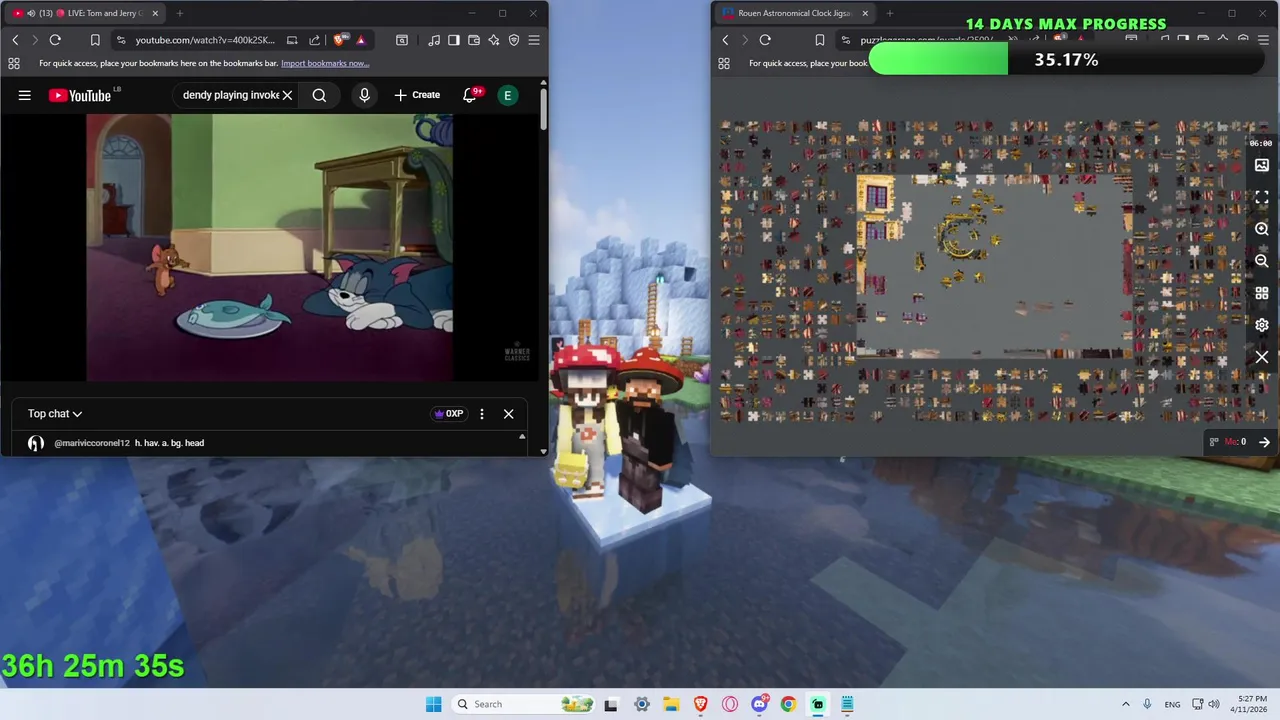The height and width of the screenshot is (720, 1280).
Task: Collapse chat using the small up arrow
Action: [521, 437]
